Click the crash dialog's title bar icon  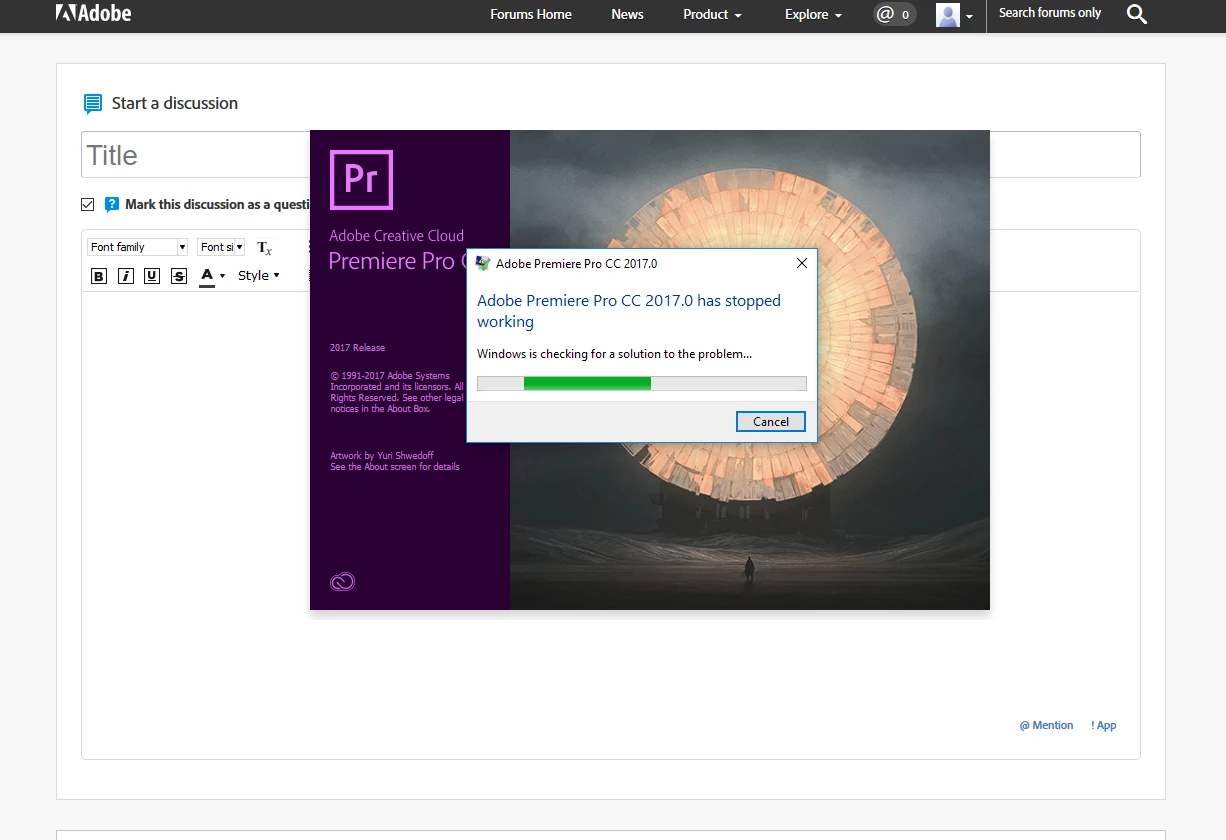[x=483, y=264]
